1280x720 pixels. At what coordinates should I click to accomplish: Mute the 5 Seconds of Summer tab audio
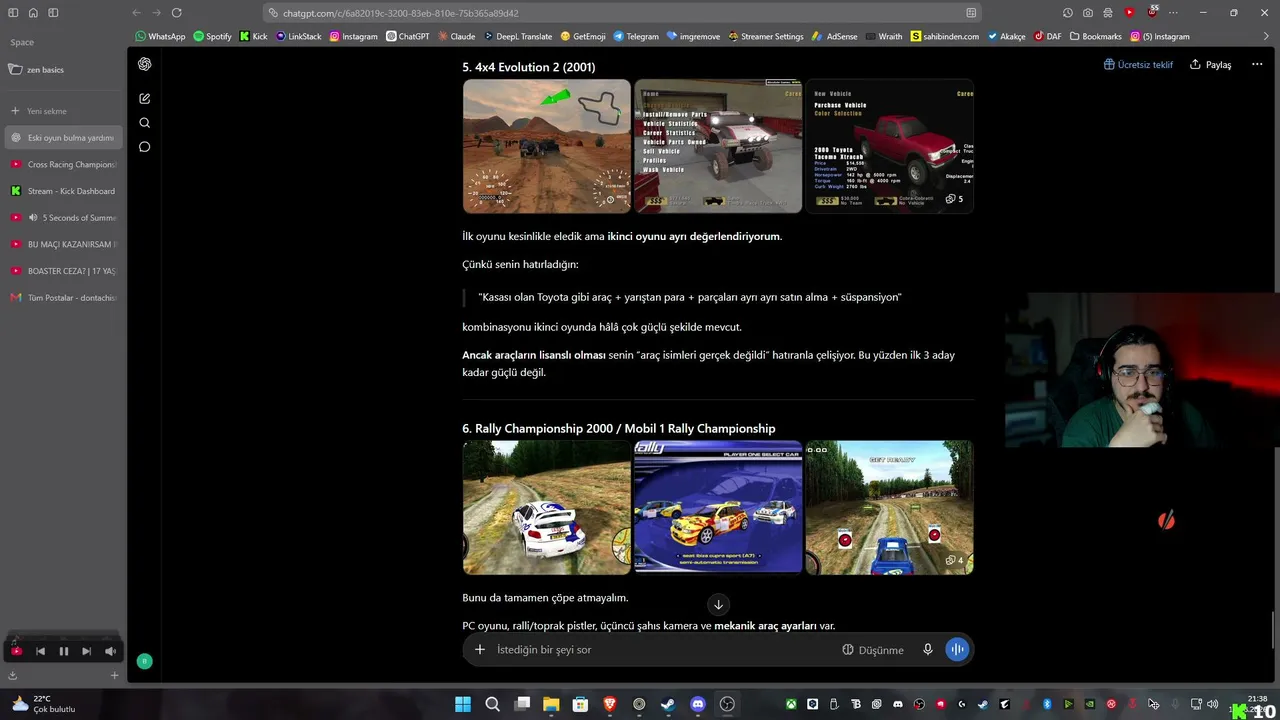click(x=33, y=218)
